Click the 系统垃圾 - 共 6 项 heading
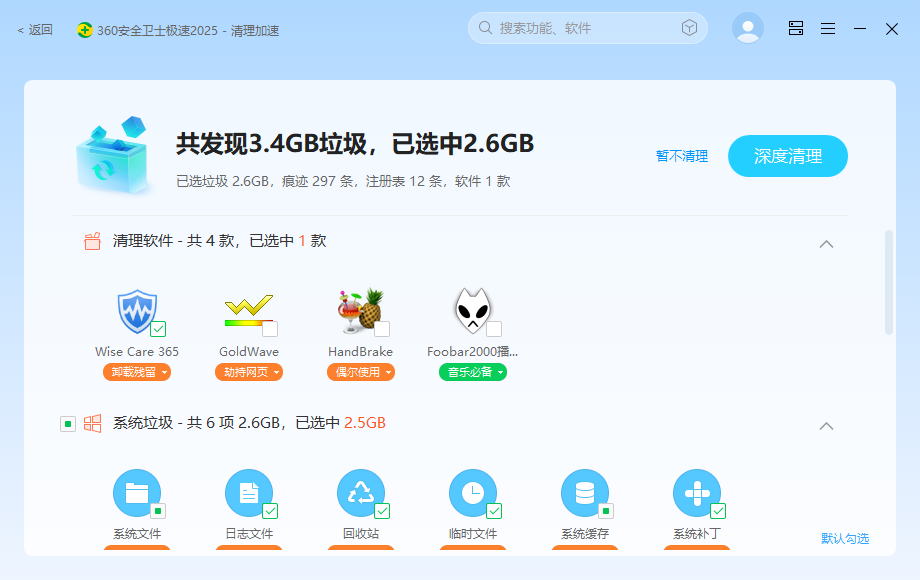This screenshot has width=920, height=580. pyautogui.click(x=249, y=423)
